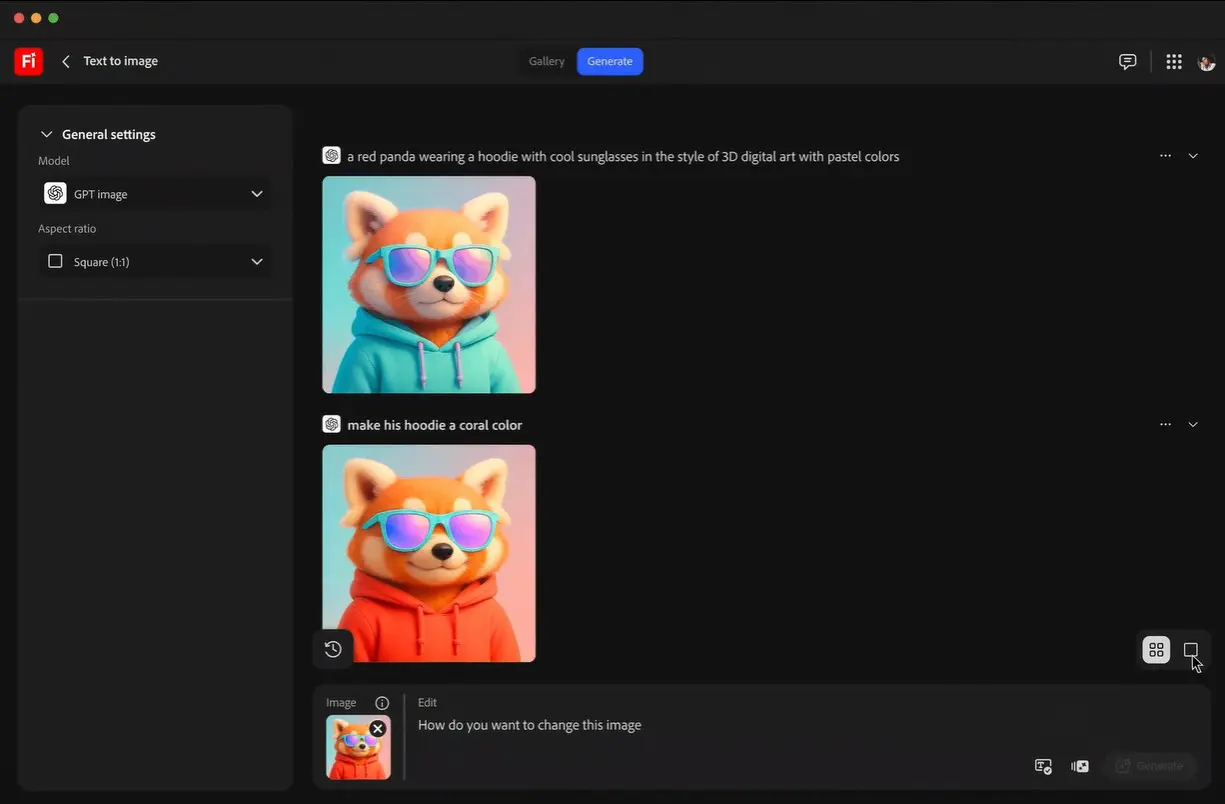The image size is (1225, 804).
Task: Open the GPT image model dropdown
Action: click(x=155, y=194)
